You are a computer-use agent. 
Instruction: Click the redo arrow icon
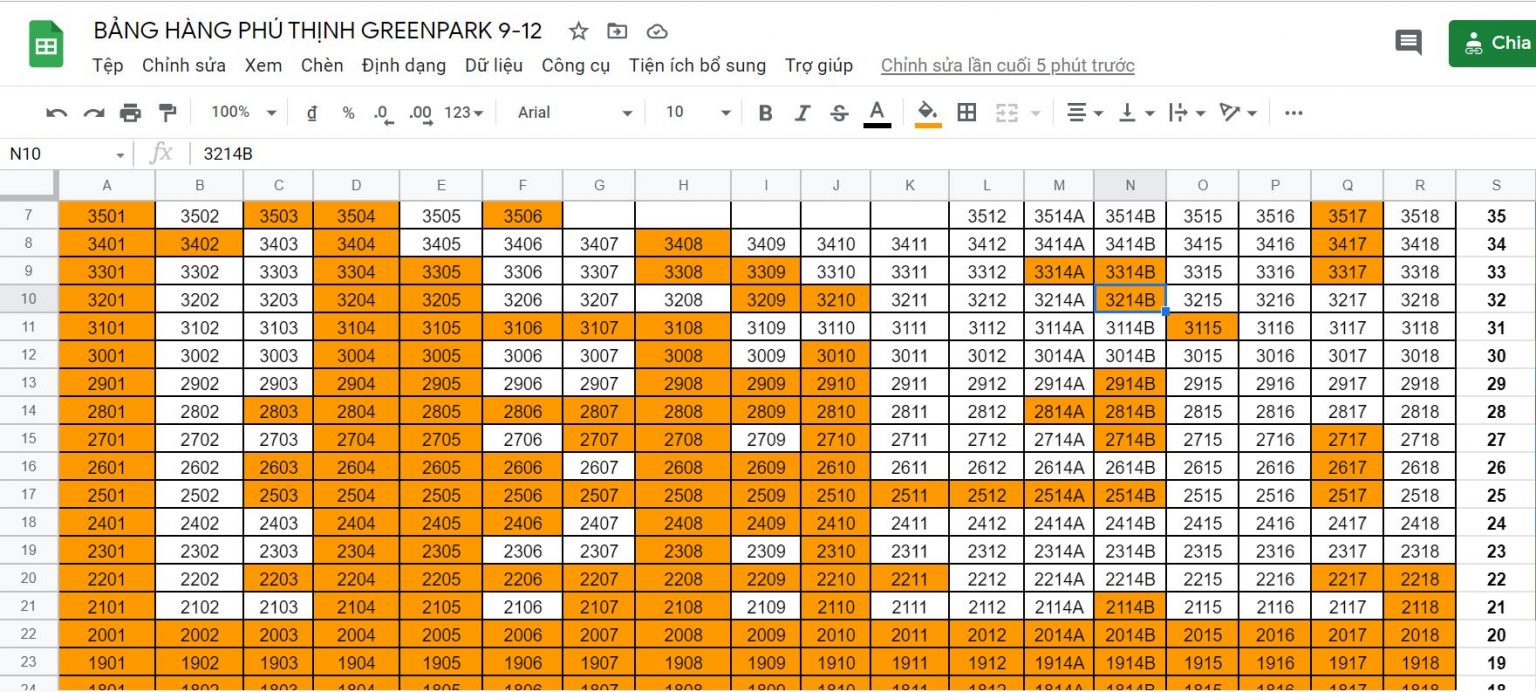[x=94, y=113]
